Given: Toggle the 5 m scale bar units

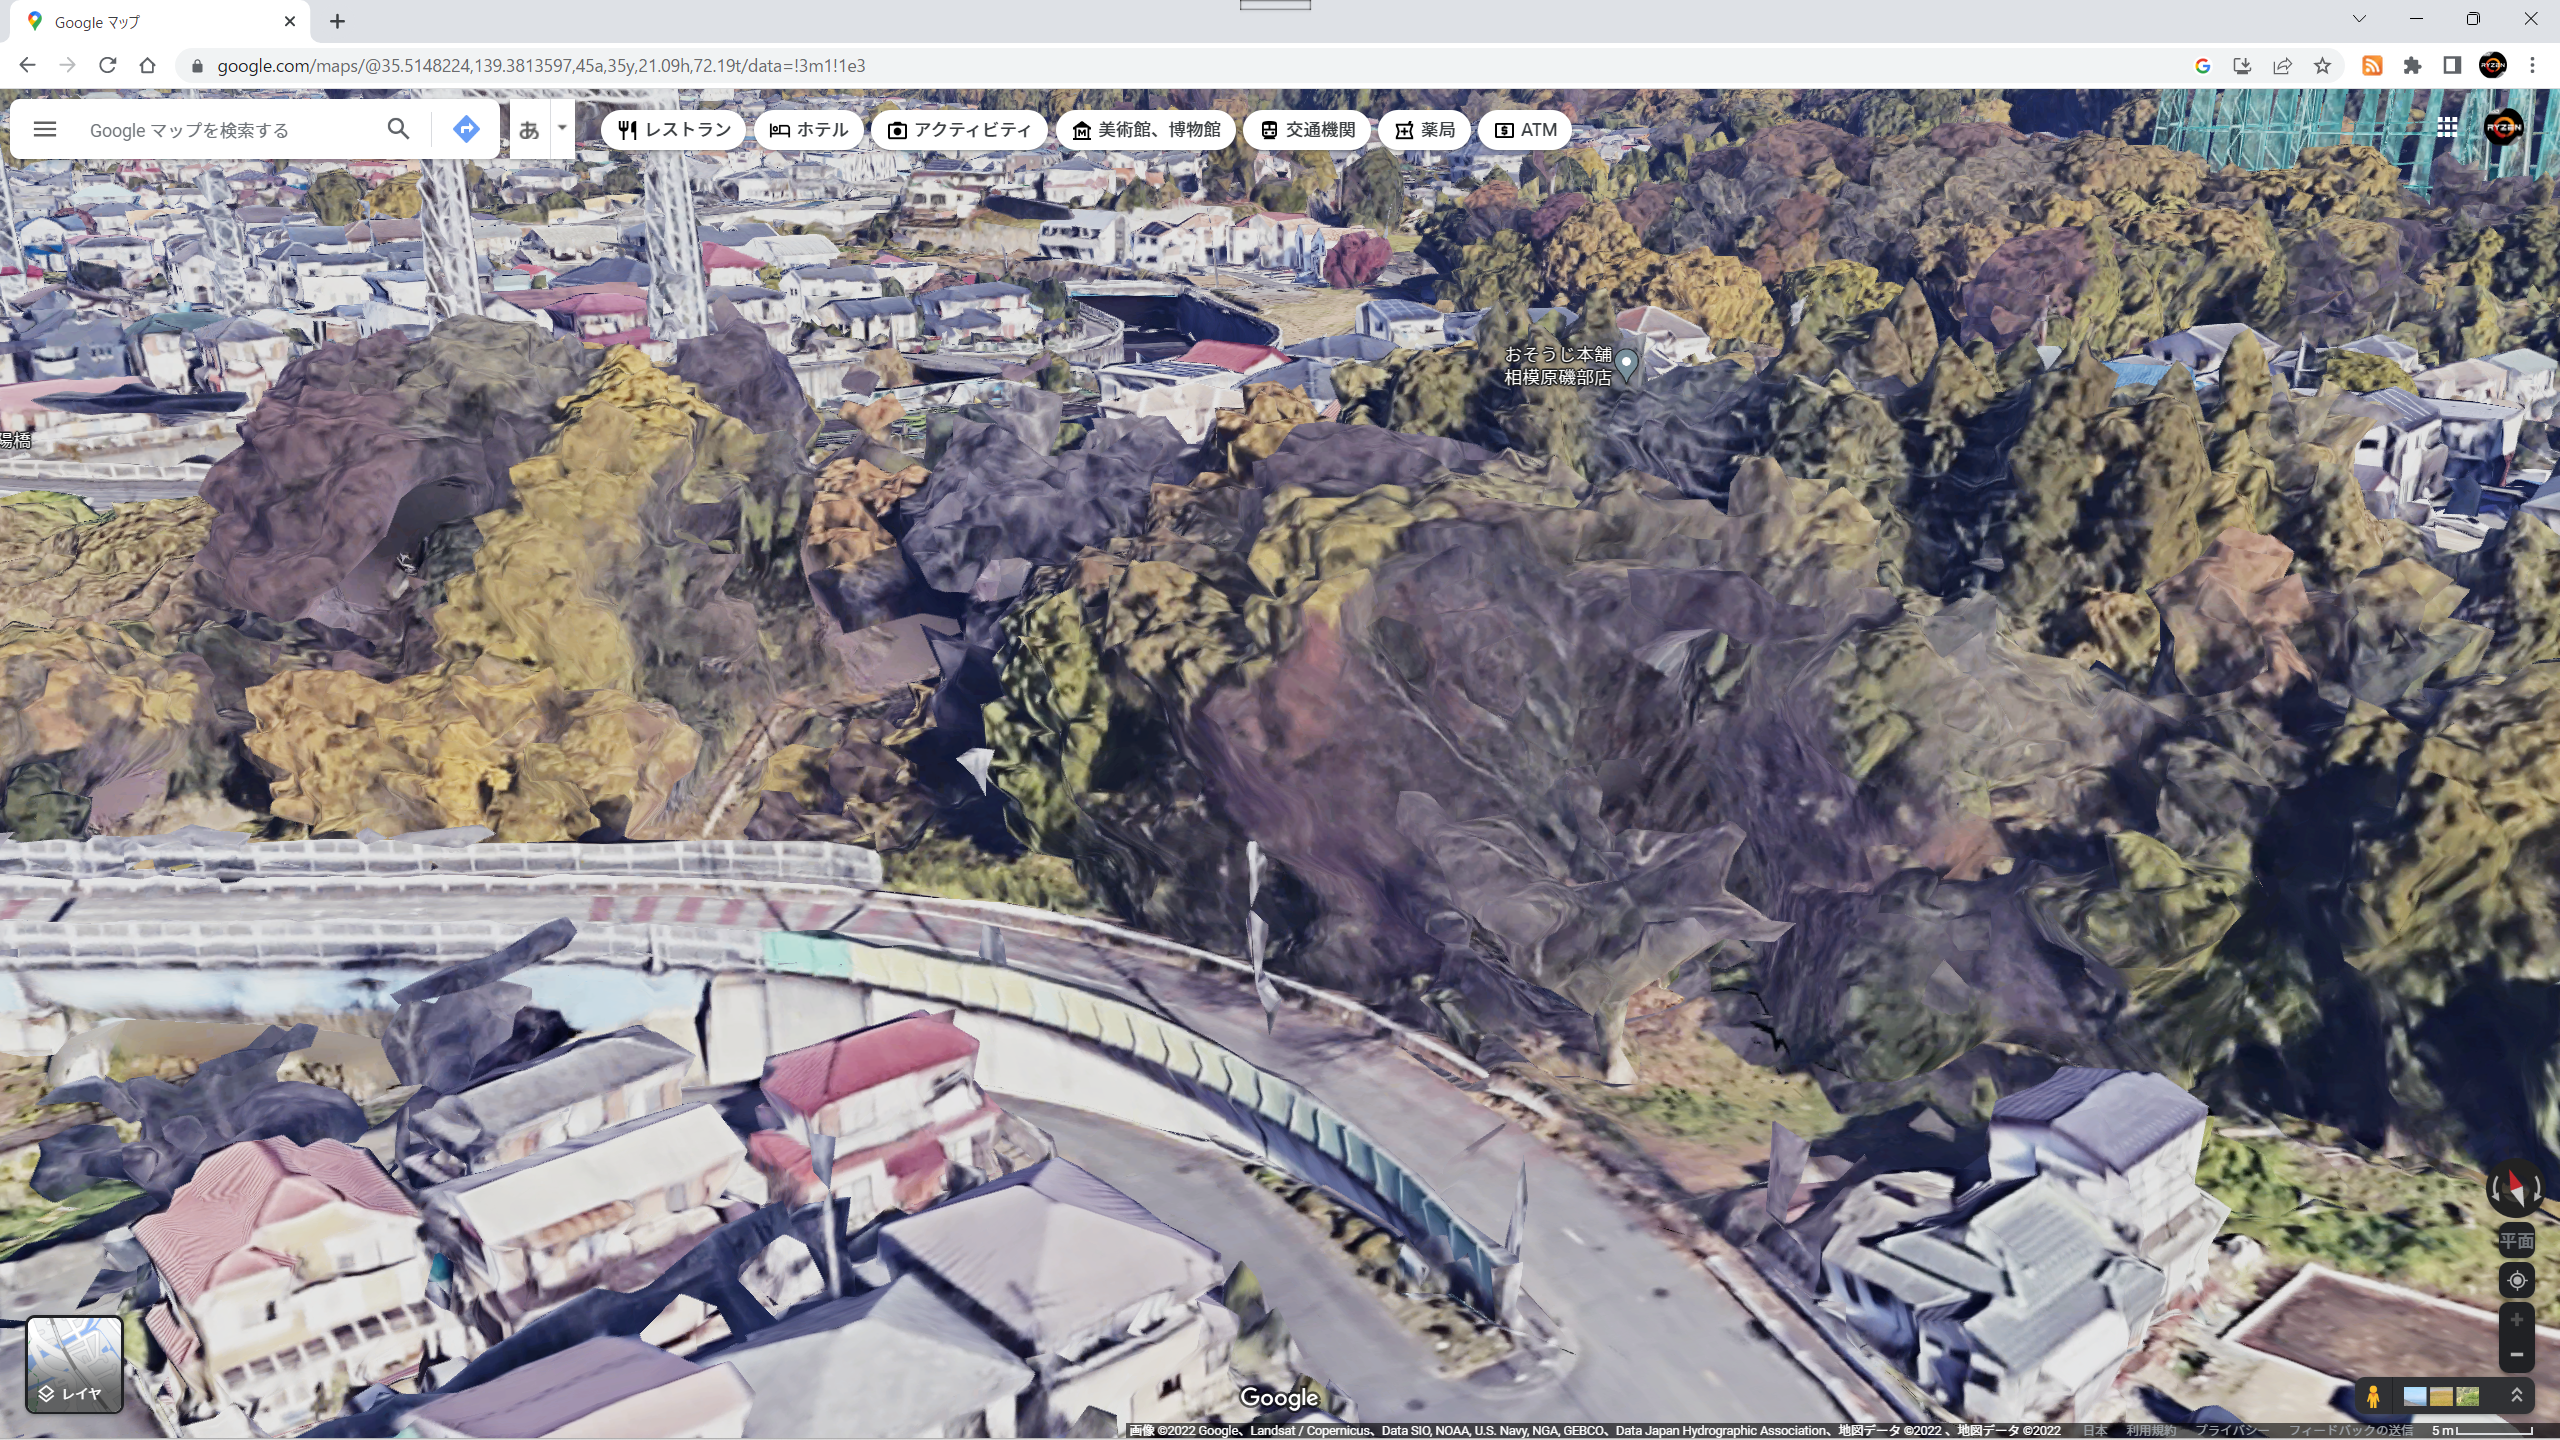Looking at the screenshot, I should pyautogui.click(x=2483, y=1431).
